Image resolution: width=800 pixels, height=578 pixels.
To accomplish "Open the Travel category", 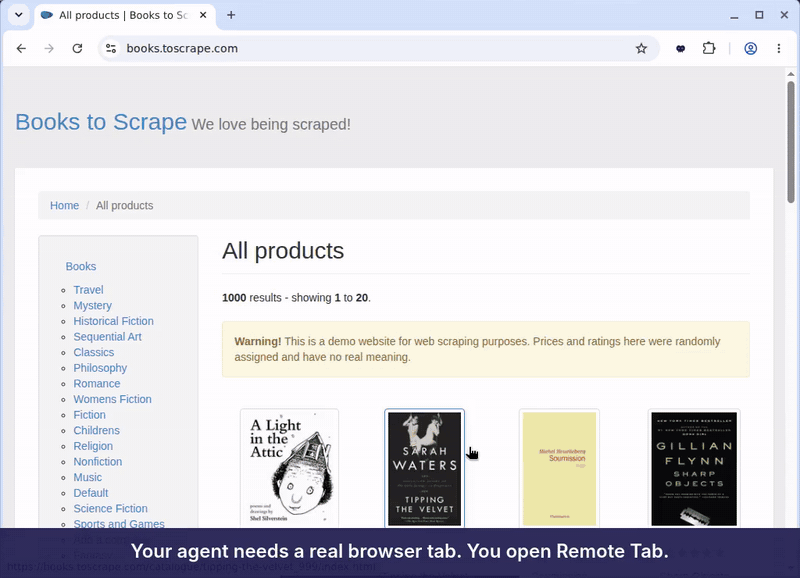I will 88,290.
